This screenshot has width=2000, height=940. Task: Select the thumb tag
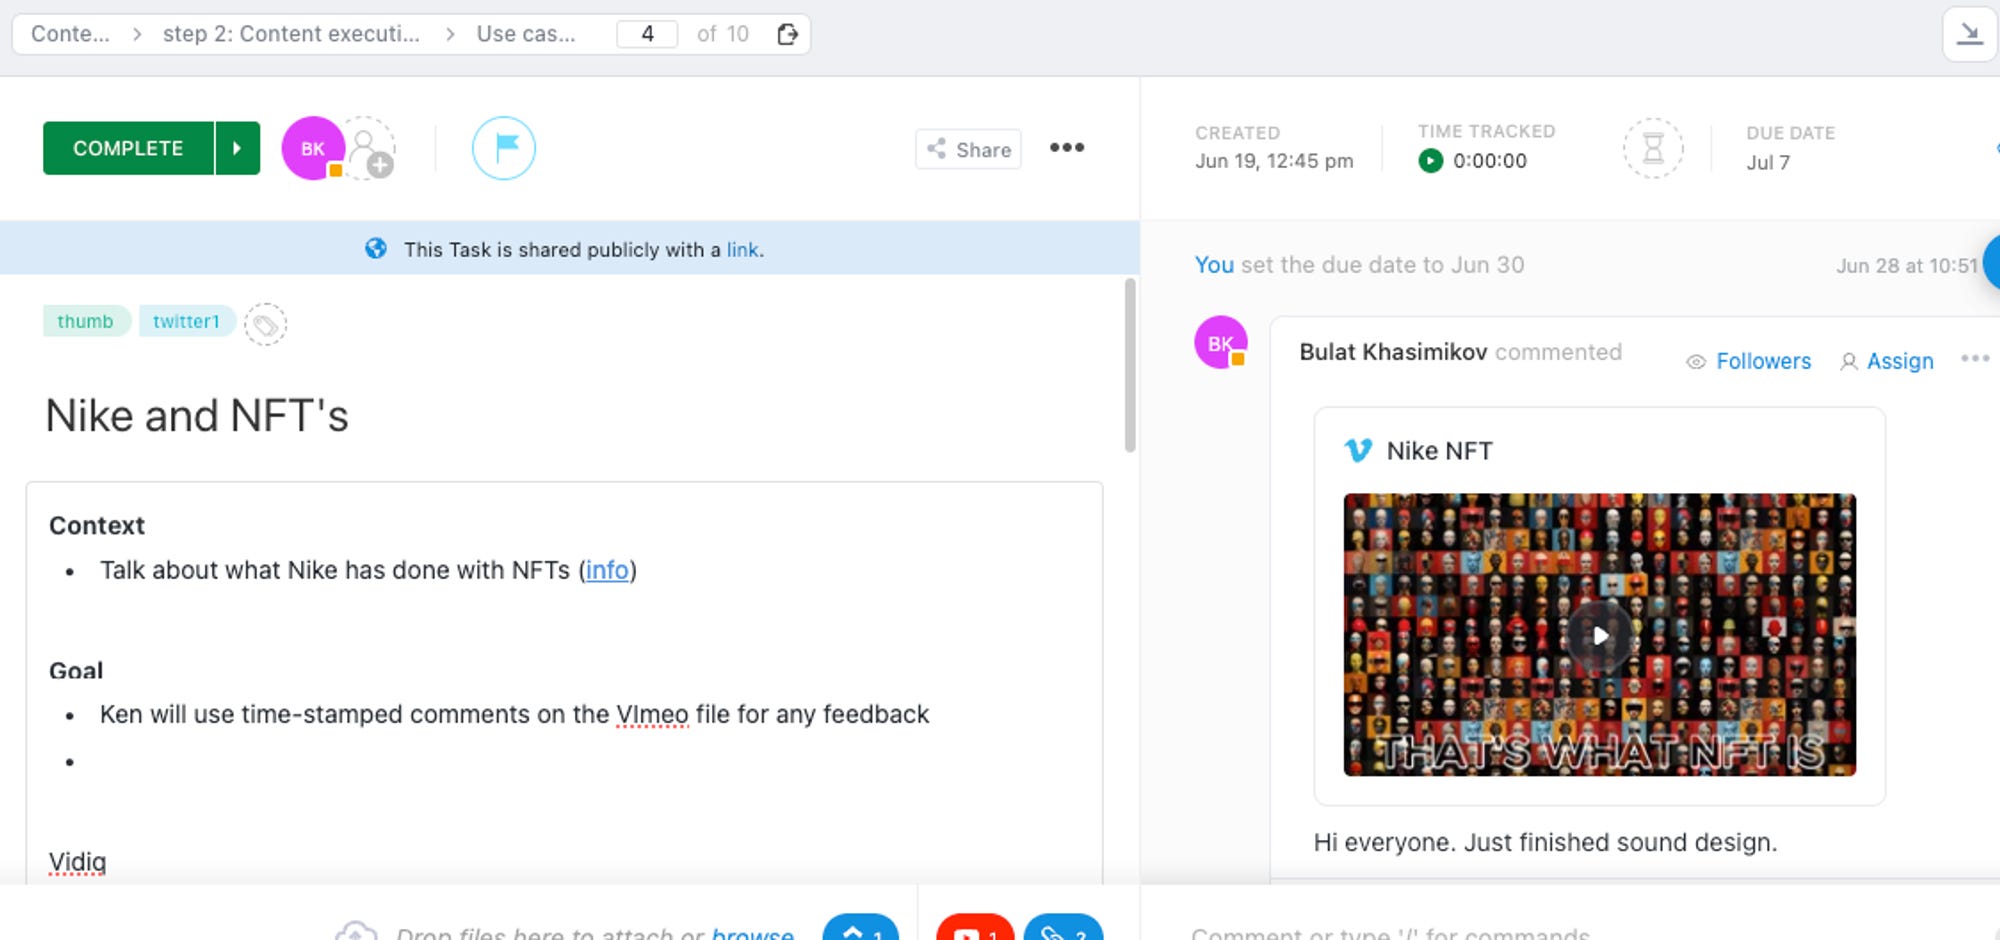[x=85, y=321]
